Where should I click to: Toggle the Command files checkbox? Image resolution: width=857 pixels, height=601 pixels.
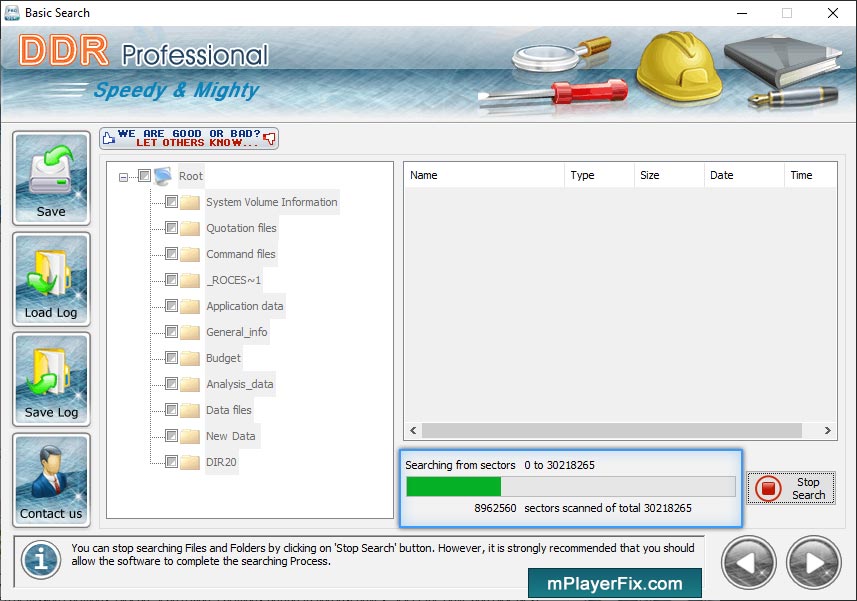coord(172,254)
